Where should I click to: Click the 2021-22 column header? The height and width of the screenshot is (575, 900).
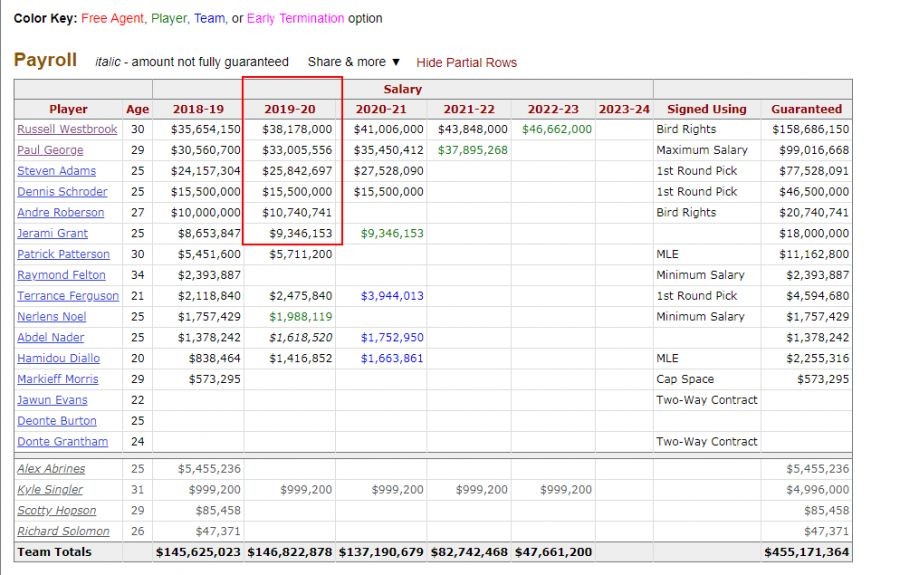(x=469, y=109)
